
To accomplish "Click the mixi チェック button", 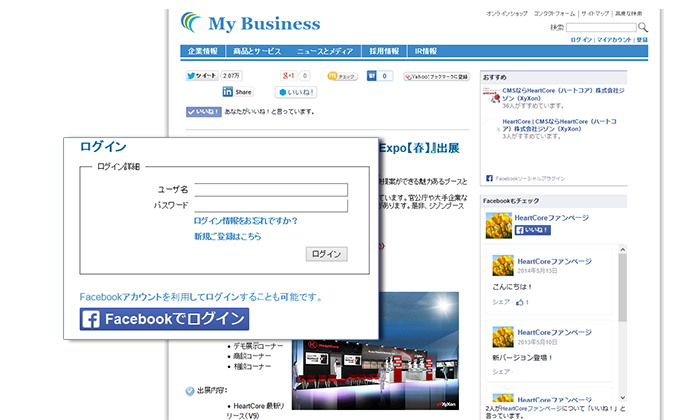I will click(342, 76).
